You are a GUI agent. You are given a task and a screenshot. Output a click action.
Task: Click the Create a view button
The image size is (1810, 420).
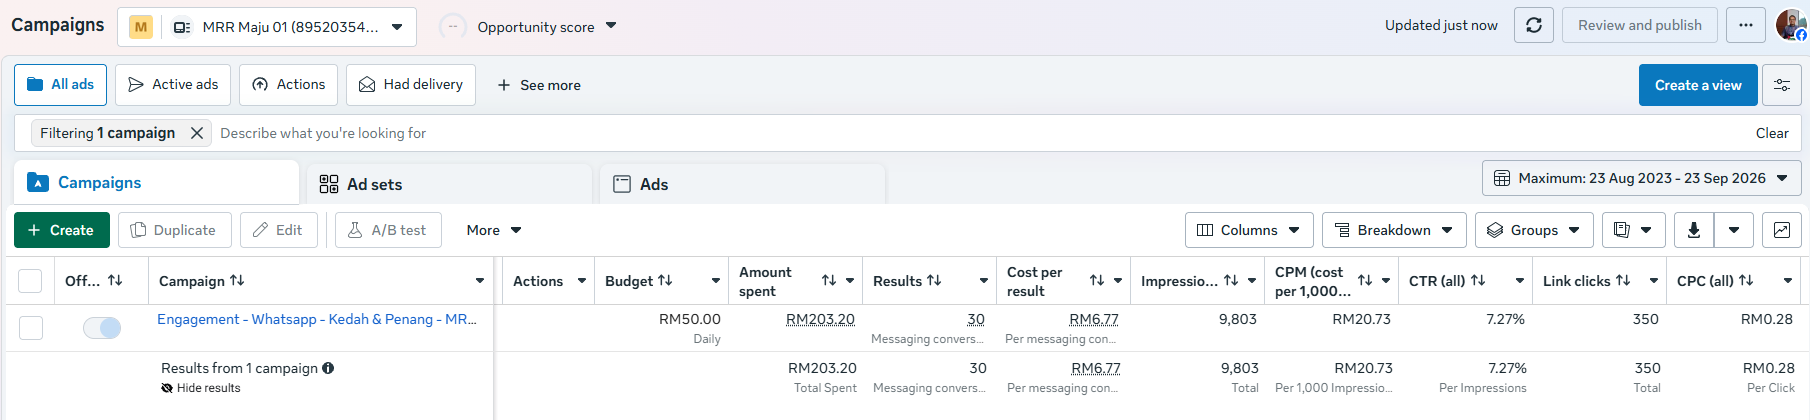[x=1698, y=85]
